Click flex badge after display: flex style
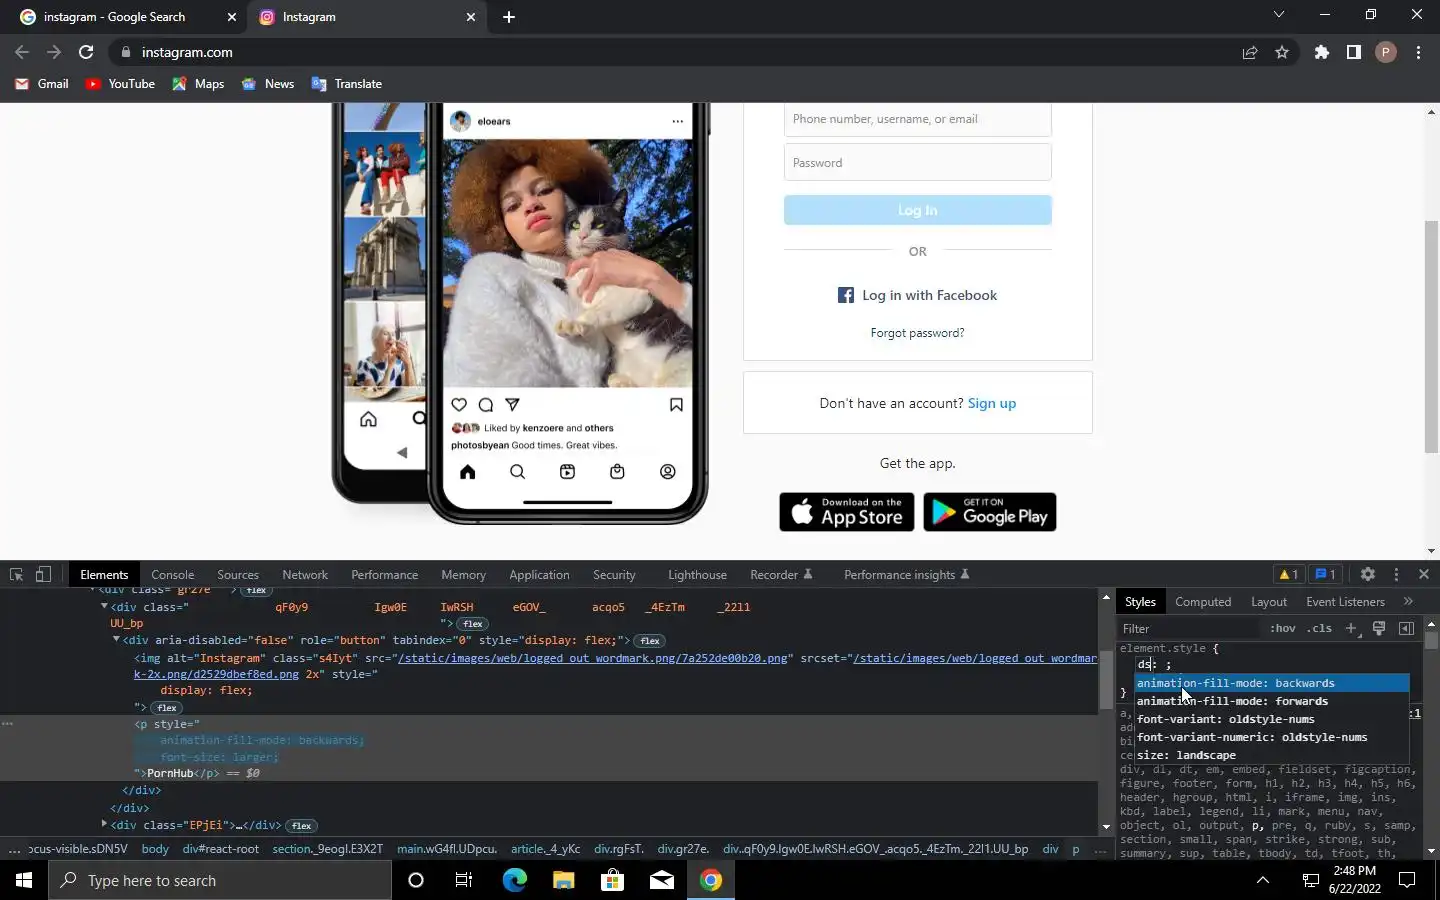Screen dimensions: 1440x900 166,708
